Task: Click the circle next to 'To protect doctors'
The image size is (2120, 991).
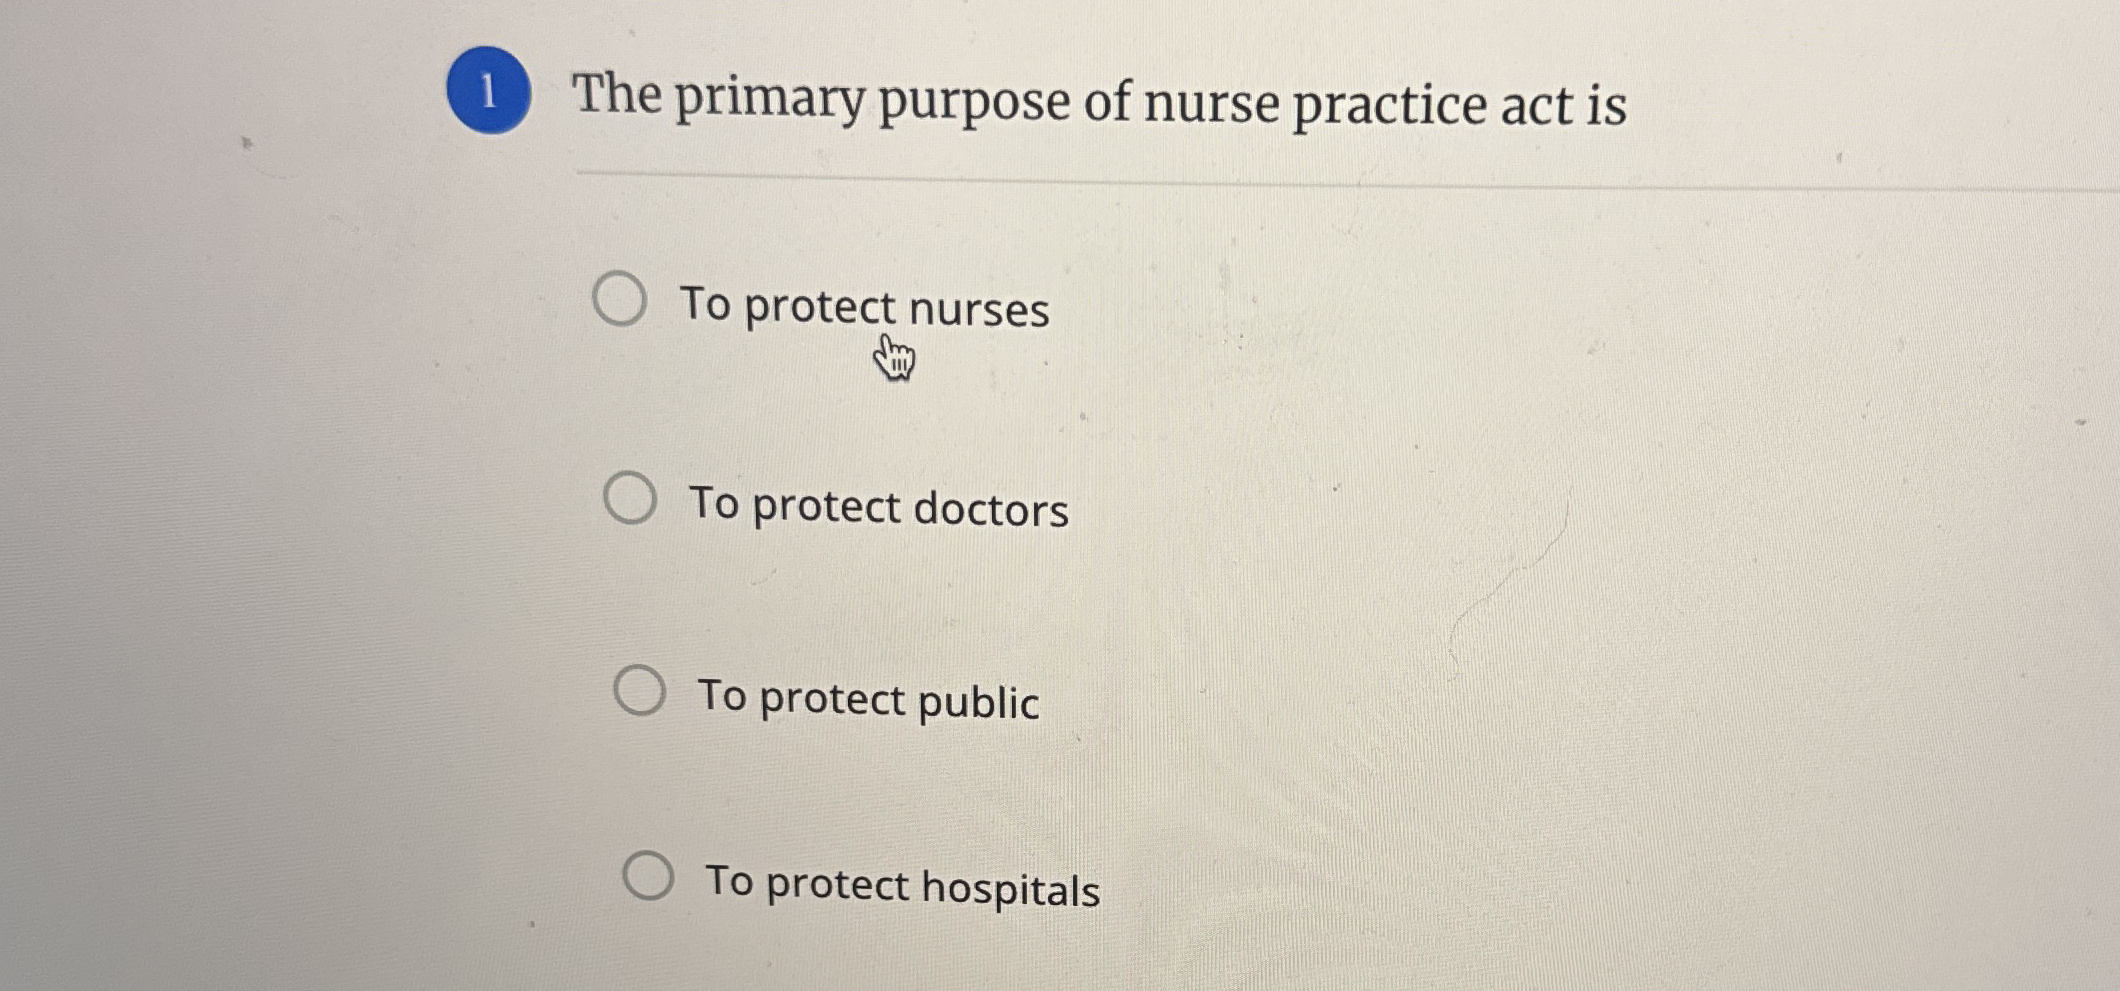Action: pyautogui.click(x=630, y=497)
